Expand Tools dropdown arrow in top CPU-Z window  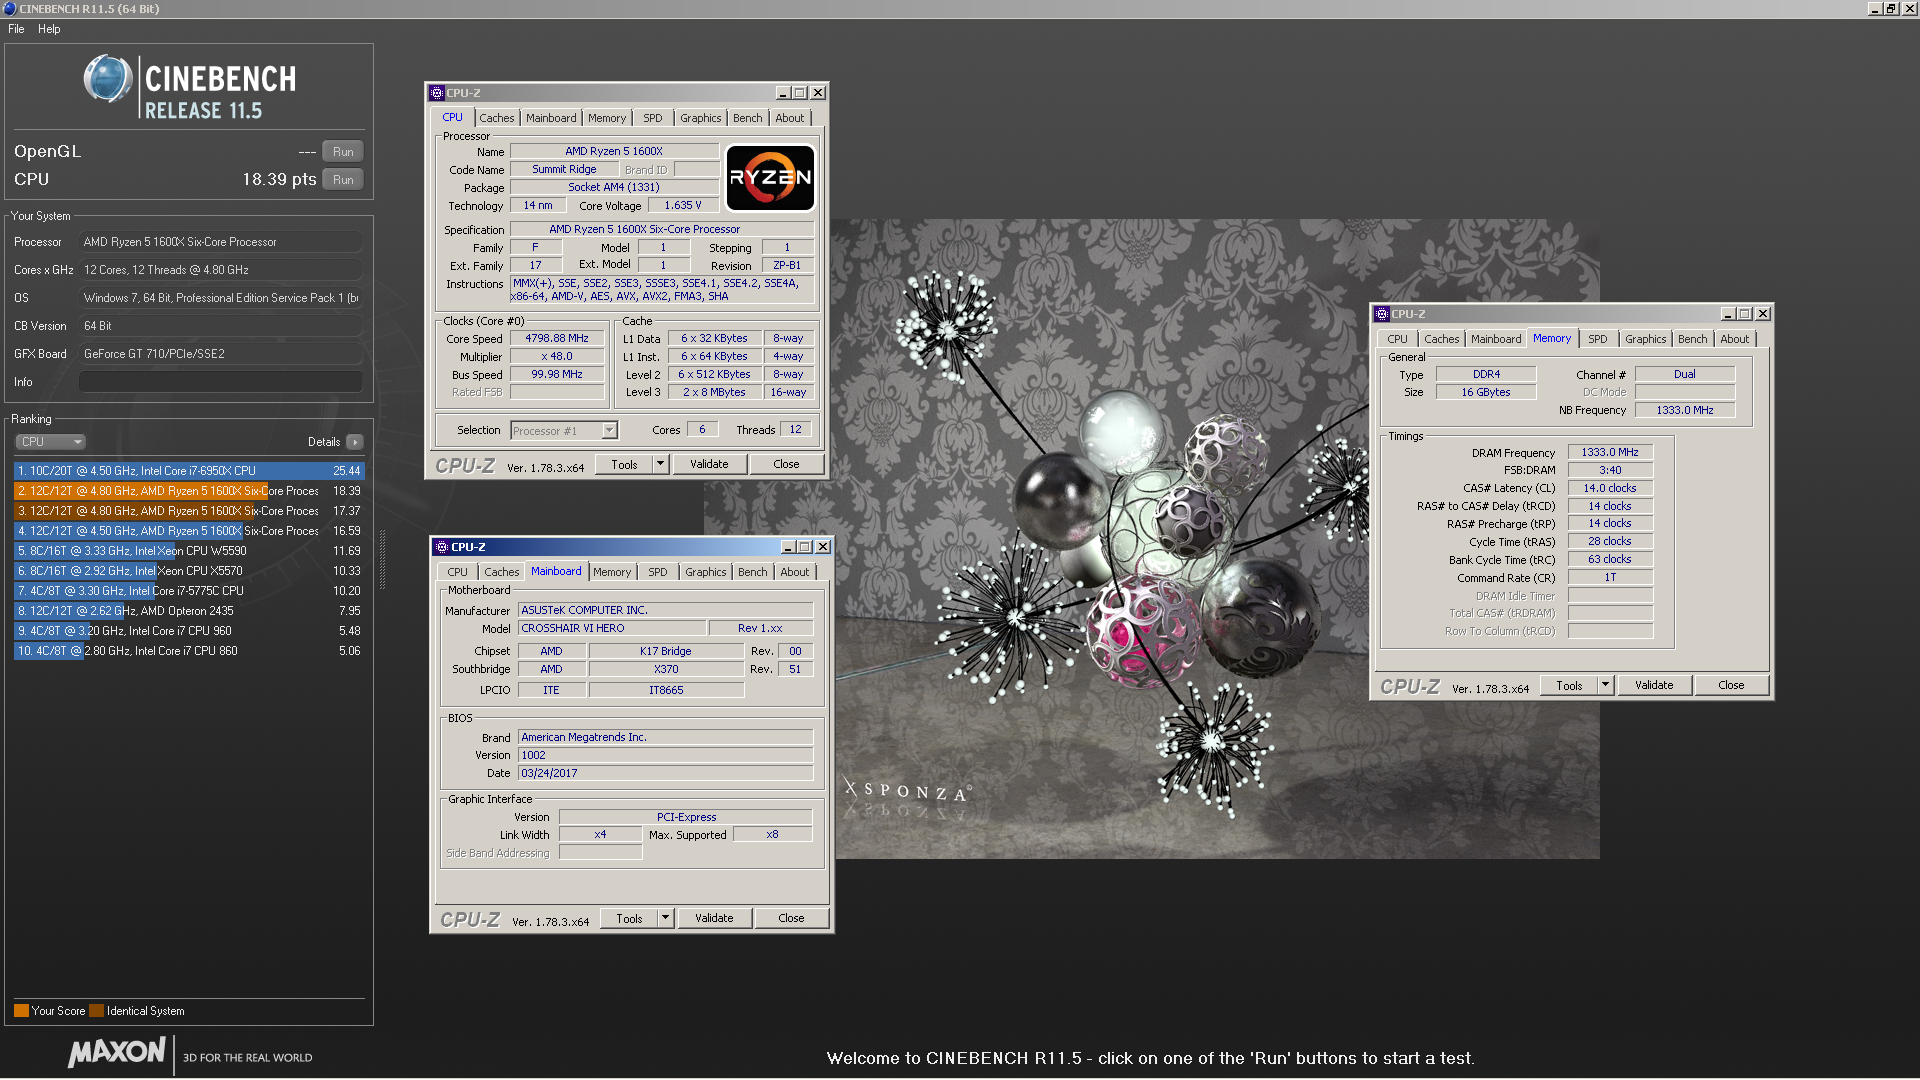660,465
